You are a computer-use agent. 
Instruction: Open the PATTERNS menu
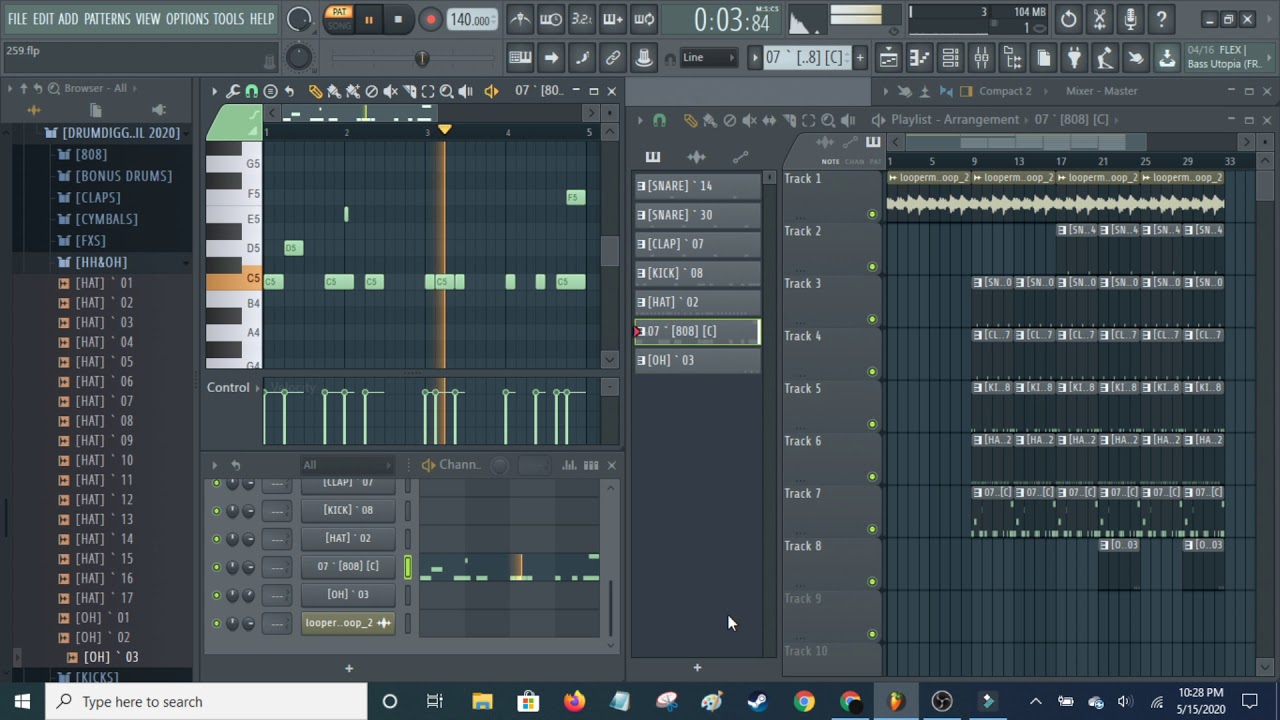click(107, 19)
